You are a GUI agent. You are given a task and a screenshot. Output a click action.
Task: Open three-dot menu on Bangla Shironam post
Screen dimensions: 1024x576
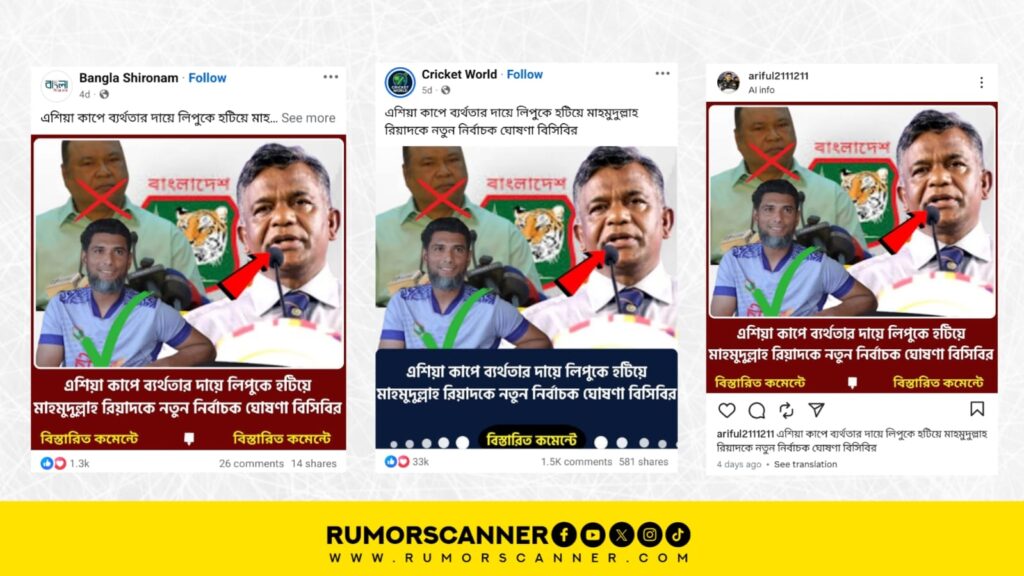pos(330,77)
